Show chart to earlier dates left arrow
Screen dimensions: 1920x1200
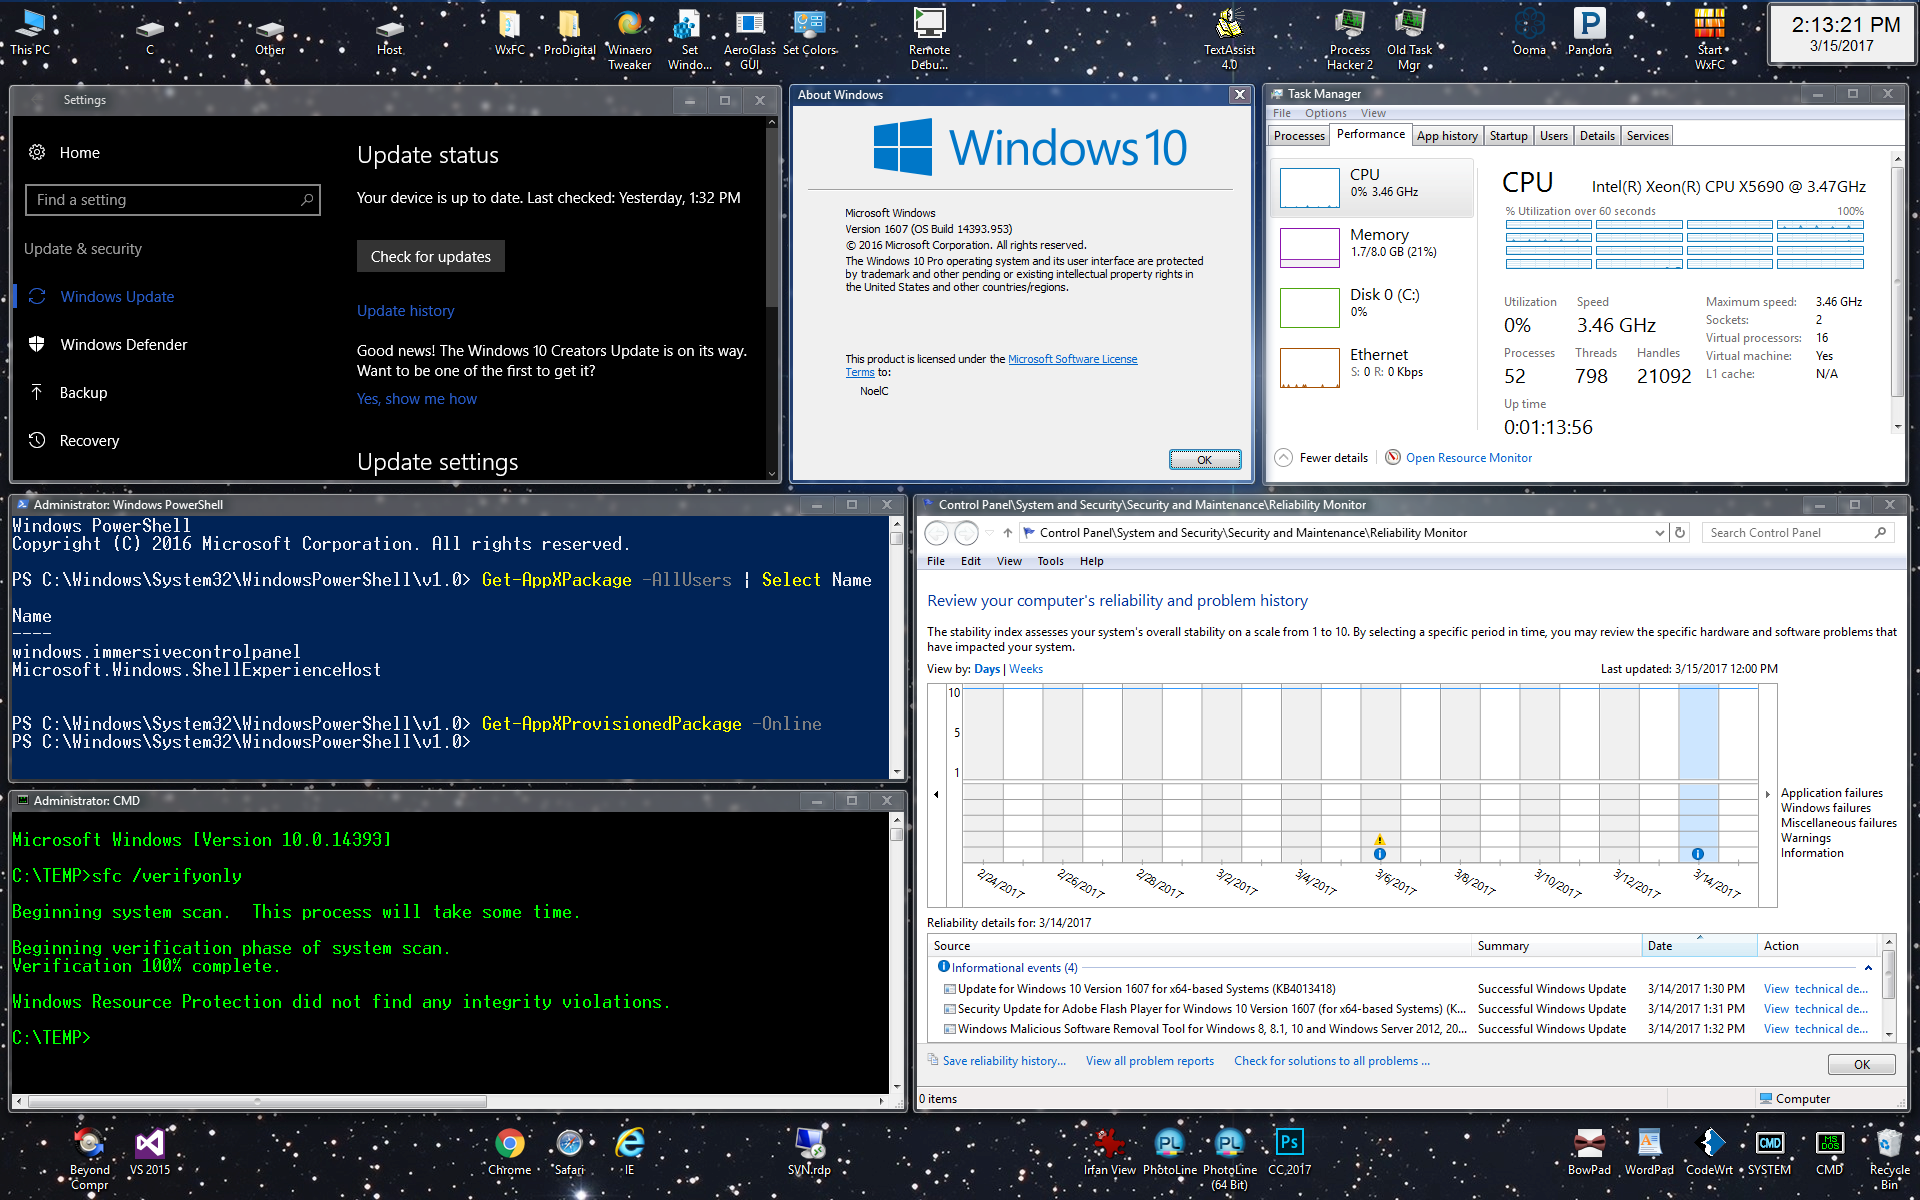[936, 794]
